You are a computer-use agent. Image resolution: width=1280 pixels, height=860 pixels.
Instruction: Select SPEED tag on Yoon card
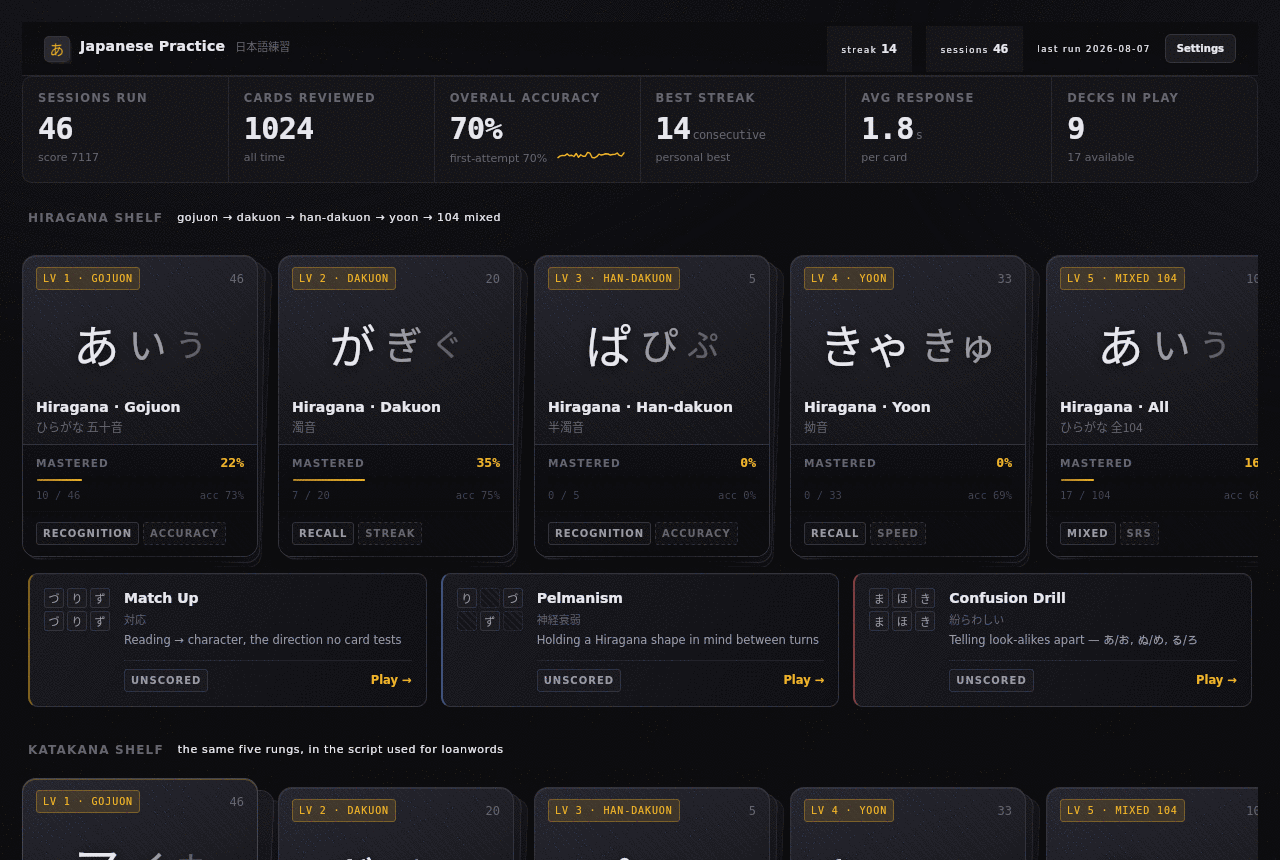(x=898, y=533)
